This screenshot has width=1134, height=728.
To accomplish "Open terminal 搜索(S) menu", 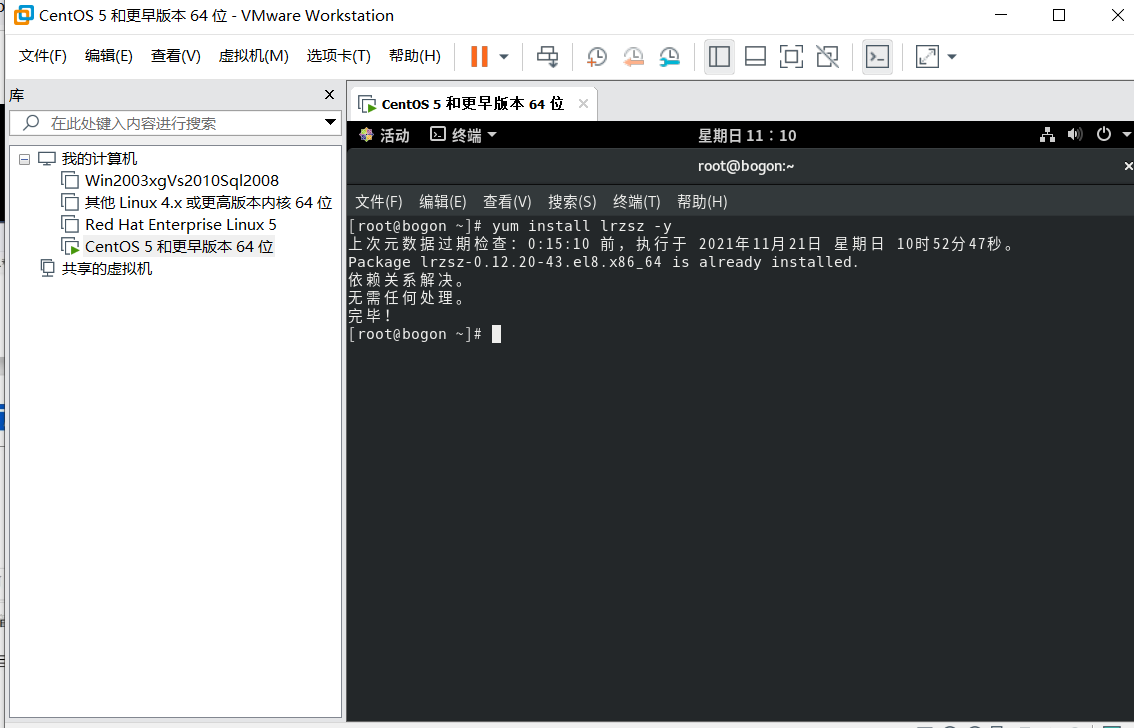I will (572, 202).
